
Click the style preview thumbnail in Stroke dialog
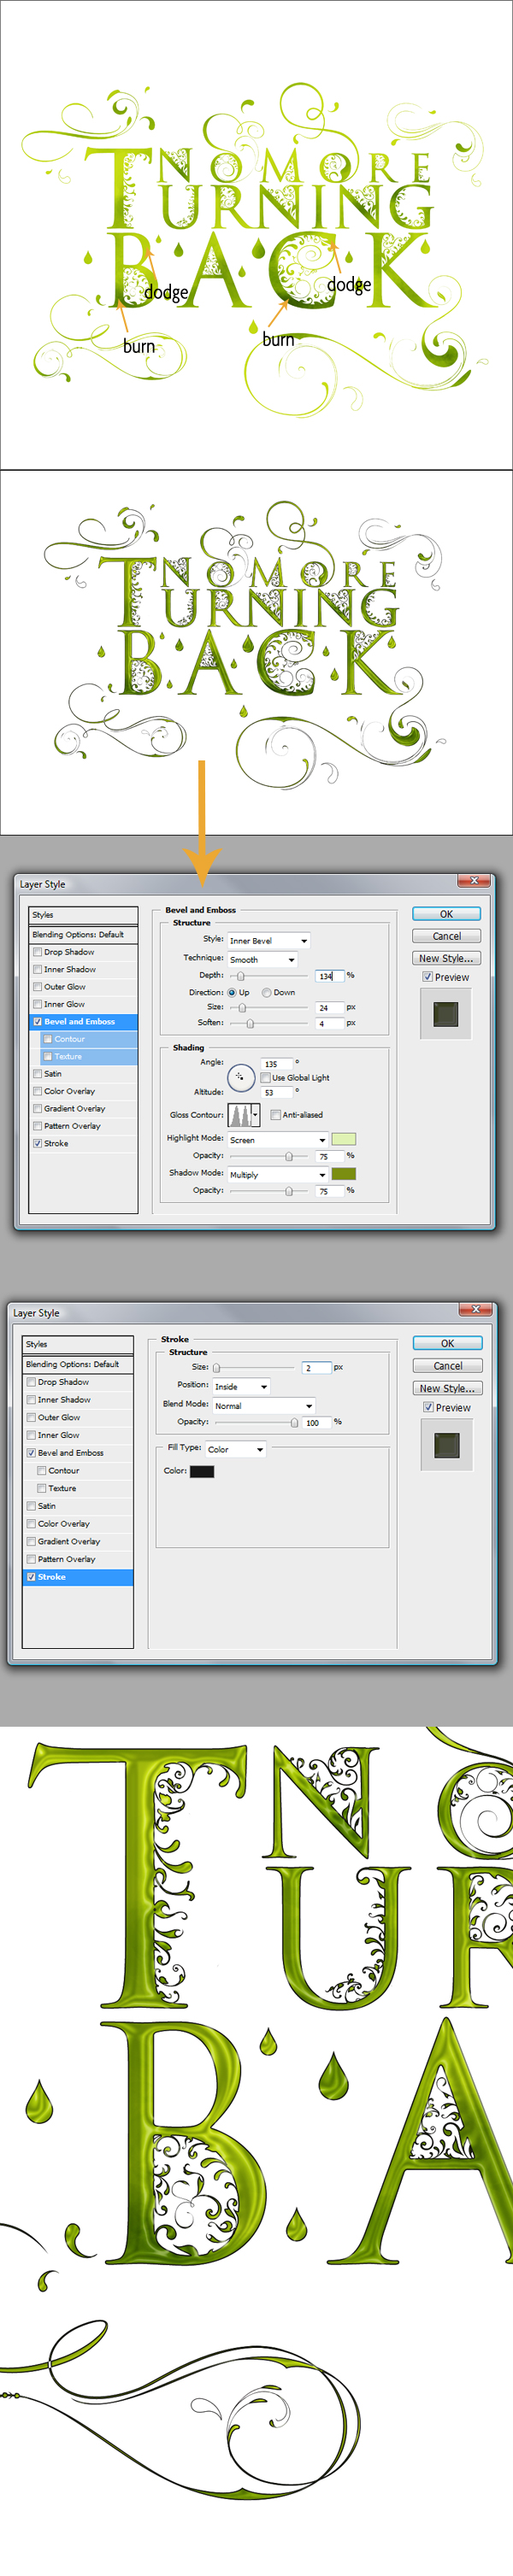click(x=446, y=1444)
